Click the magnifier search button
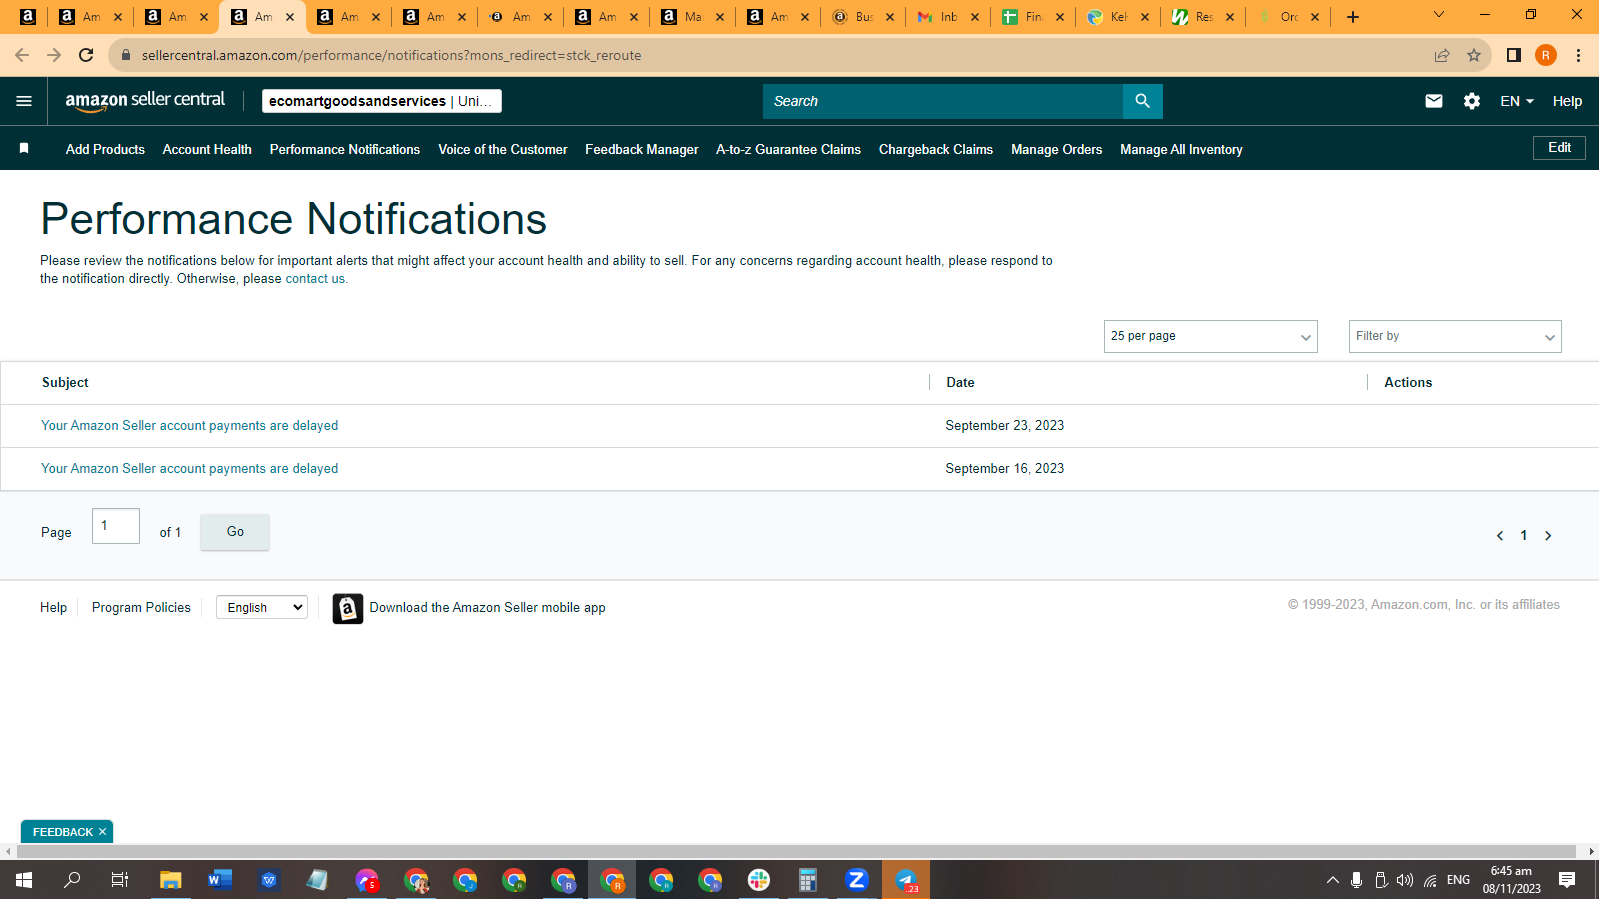This screenshot has height=899, width=1599. [x=1142, y=101]
